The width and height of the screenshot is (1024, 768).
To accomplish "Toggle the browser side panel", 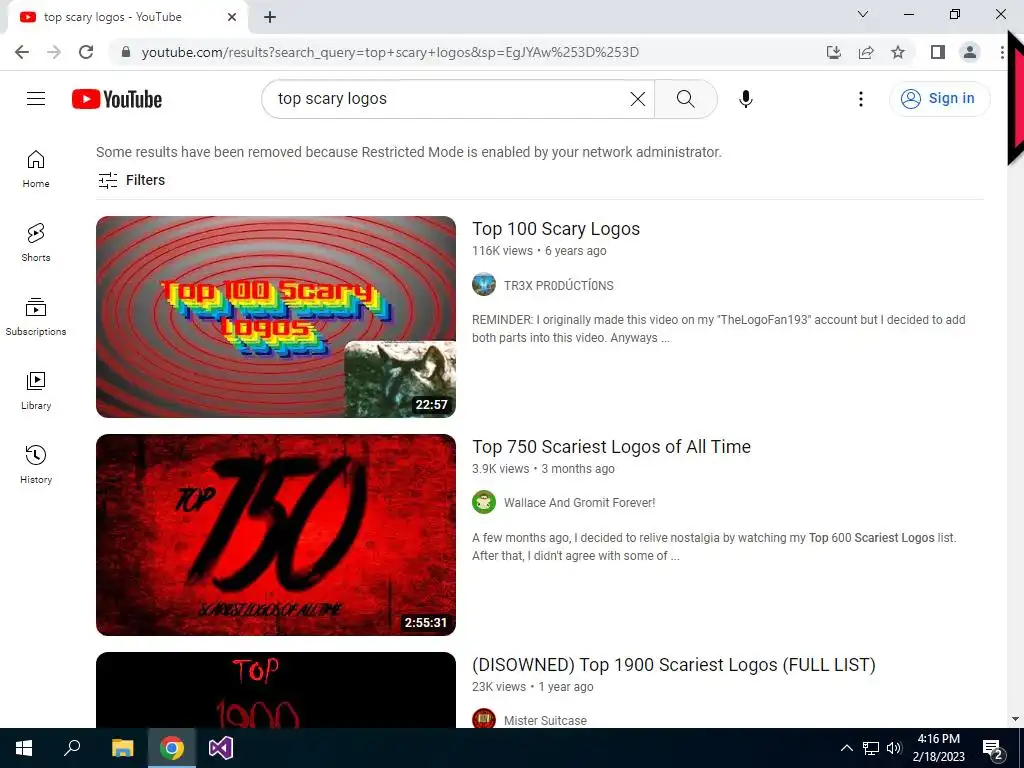I will tap(938, 52).
